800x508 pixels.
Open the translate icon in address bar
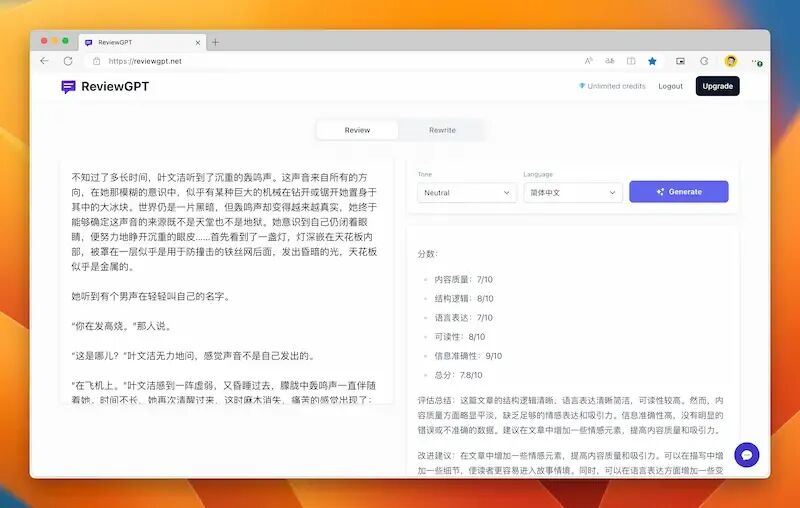pos(610,61)
